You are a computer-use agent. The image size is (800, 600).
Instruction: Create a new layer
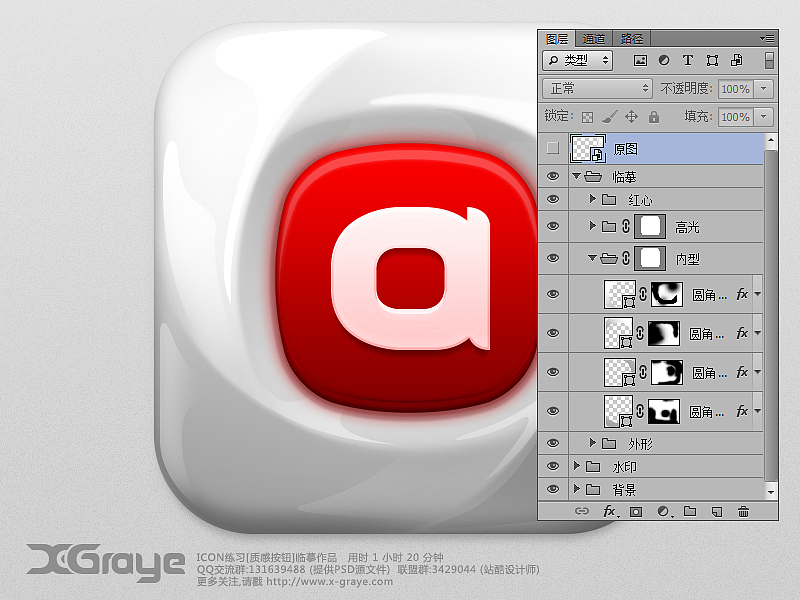point(717,512)
